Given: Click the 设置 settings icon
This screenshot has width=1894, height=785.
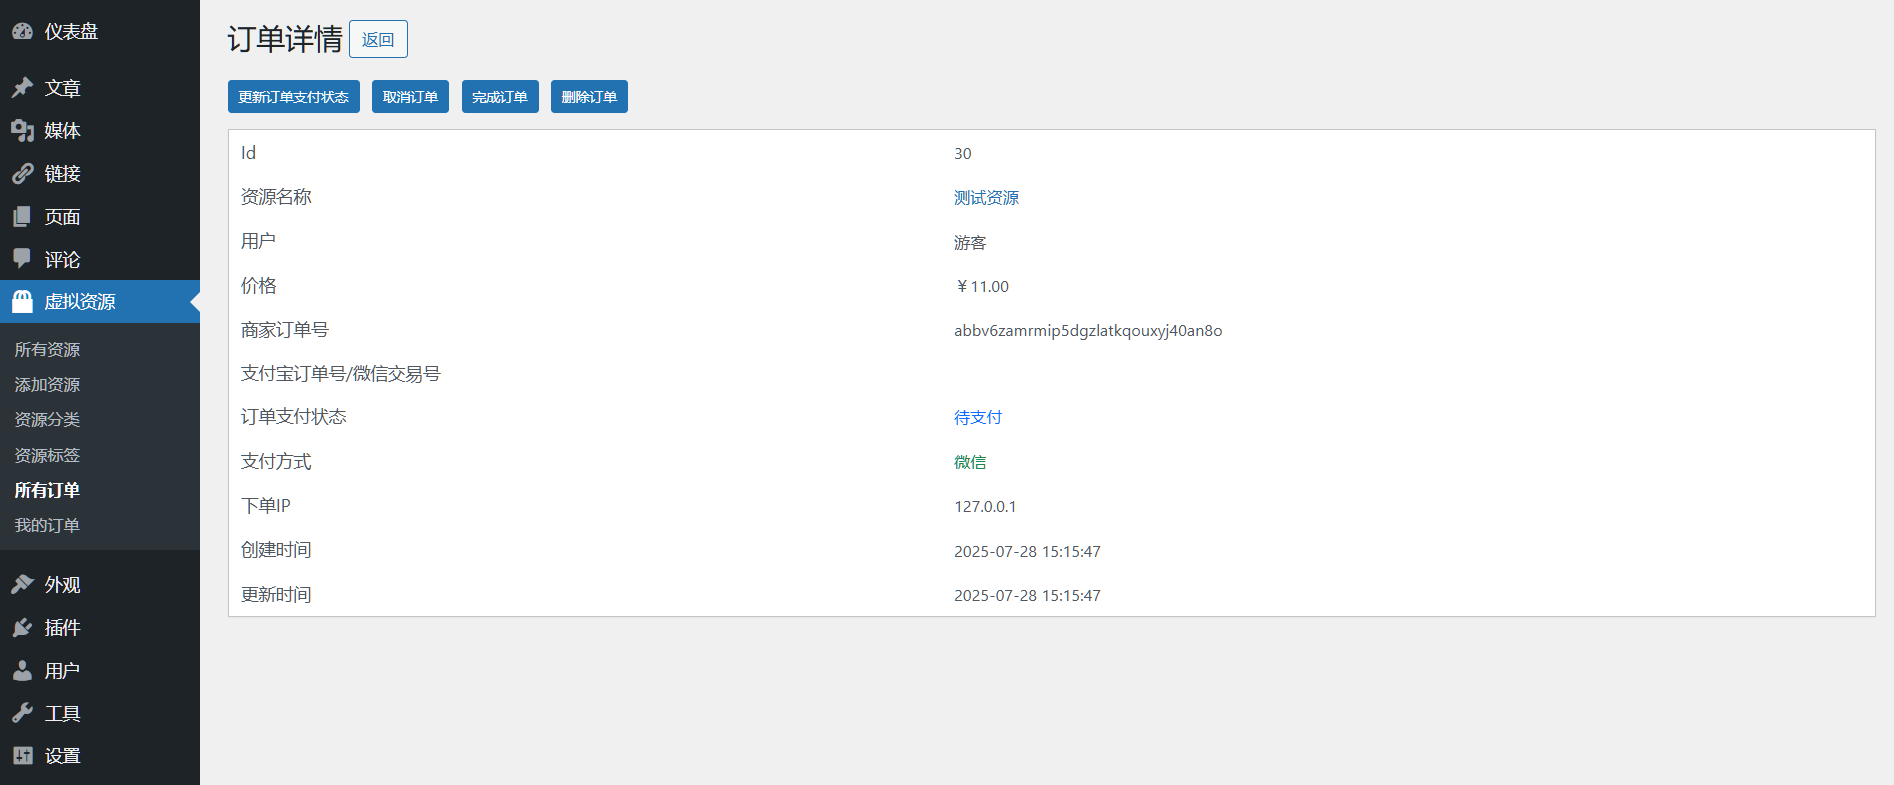Looking at the screenshot, I should 22,756.
